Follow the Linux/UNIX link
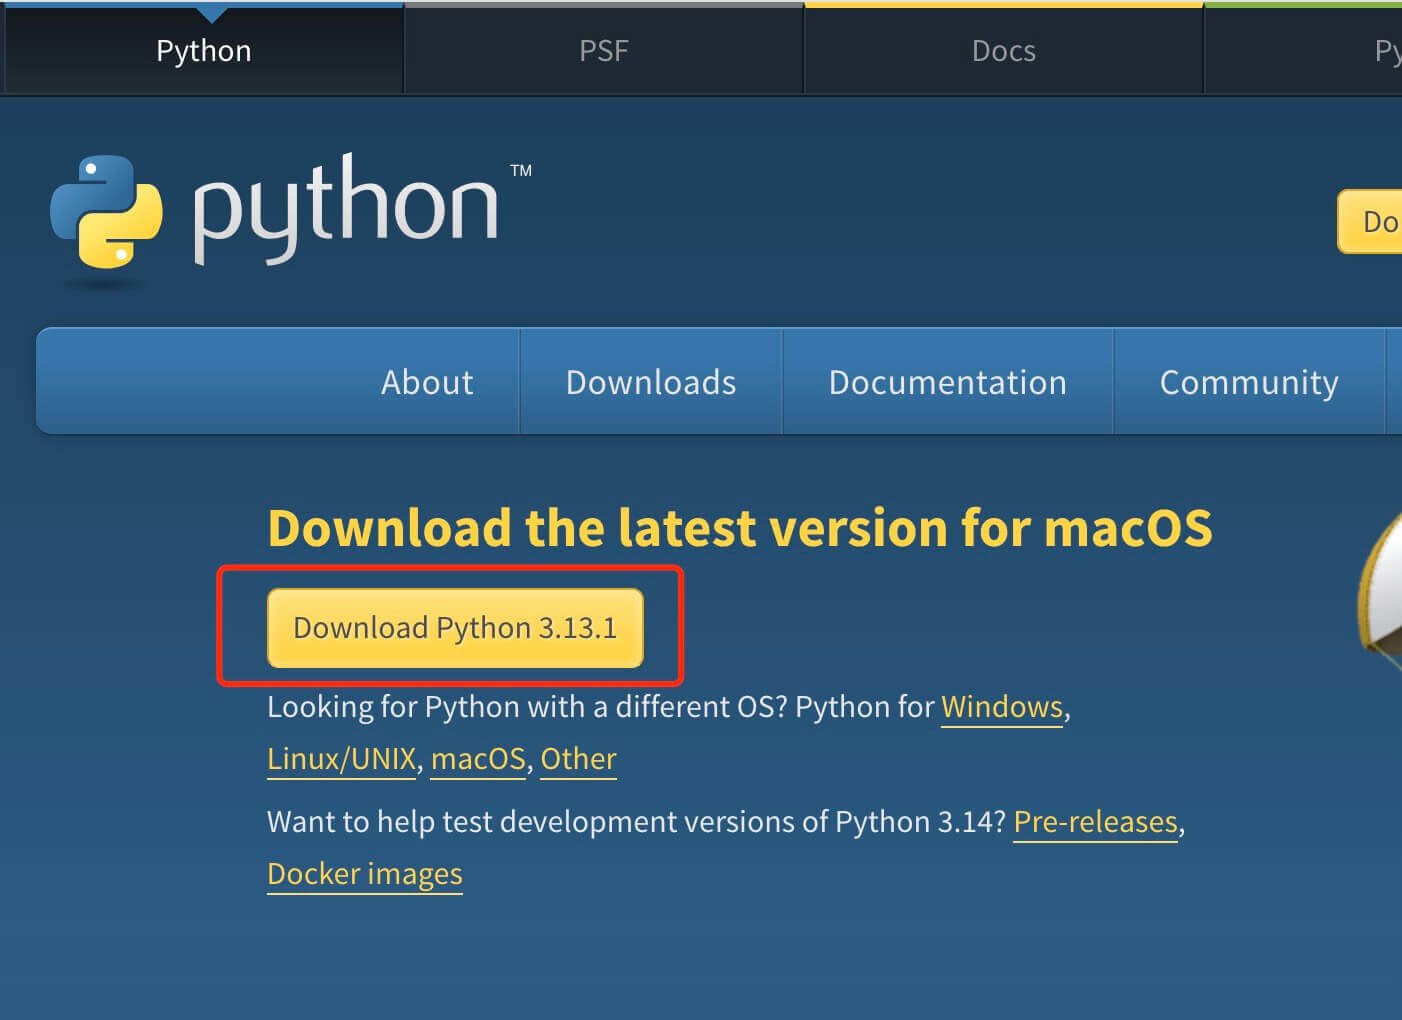This screenshot has height=1020, width=1402. coord(342,759)
